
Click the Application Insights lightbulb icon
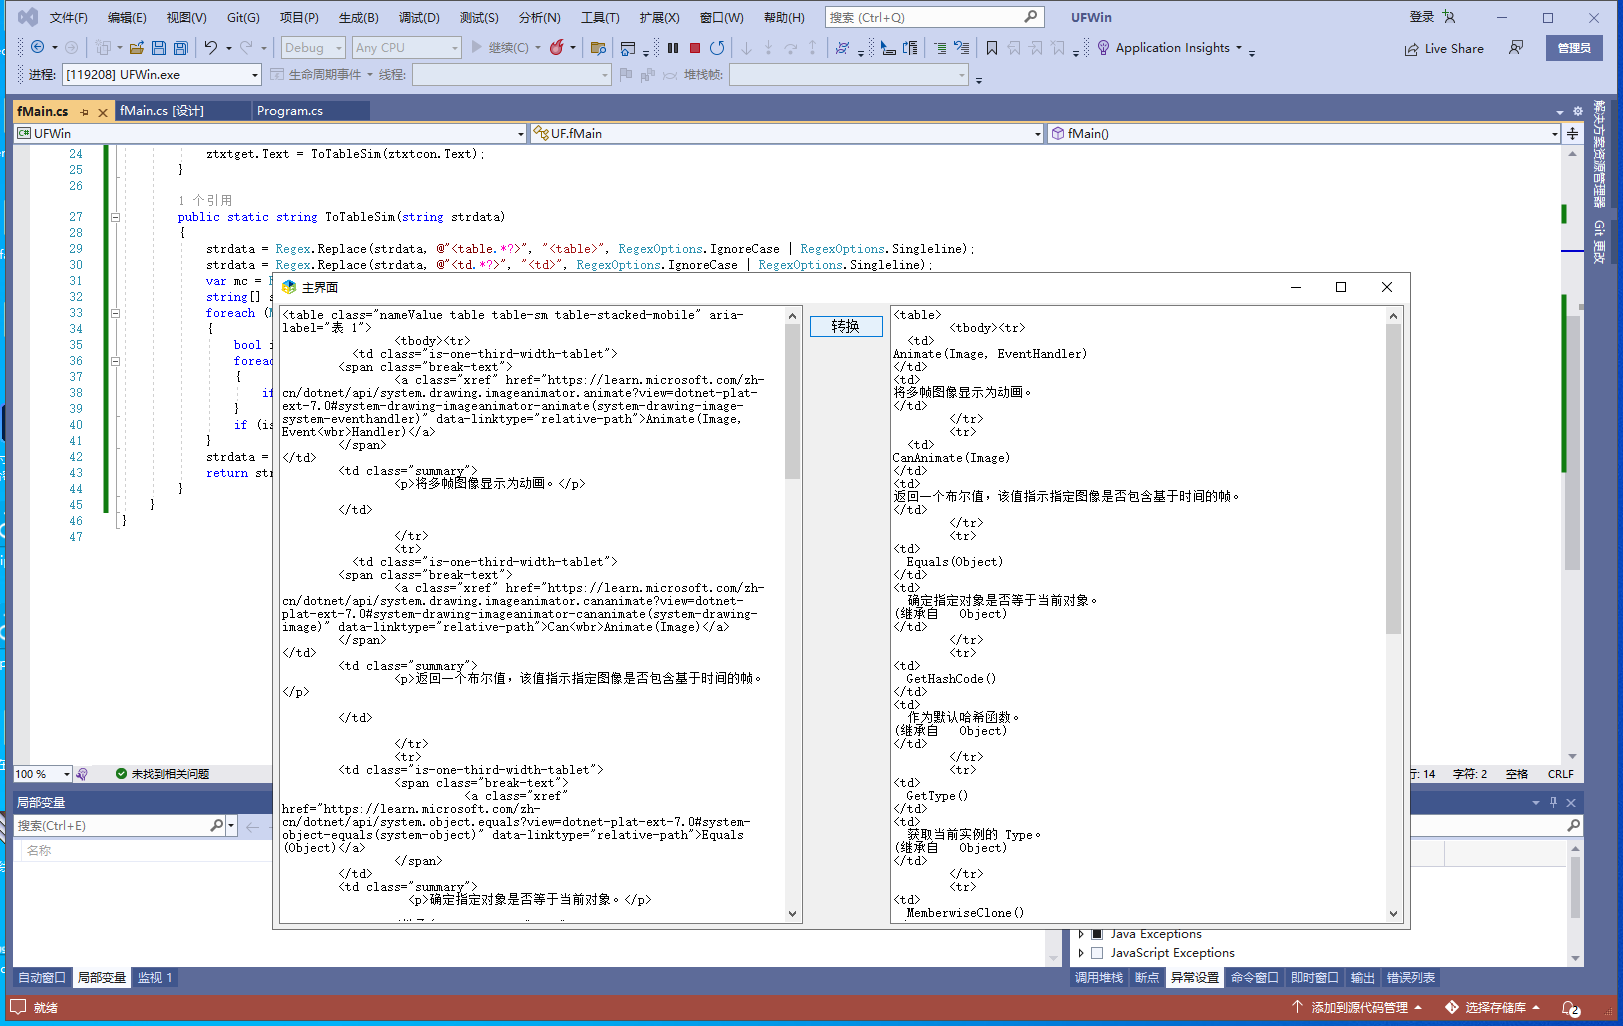point(1103,47)
